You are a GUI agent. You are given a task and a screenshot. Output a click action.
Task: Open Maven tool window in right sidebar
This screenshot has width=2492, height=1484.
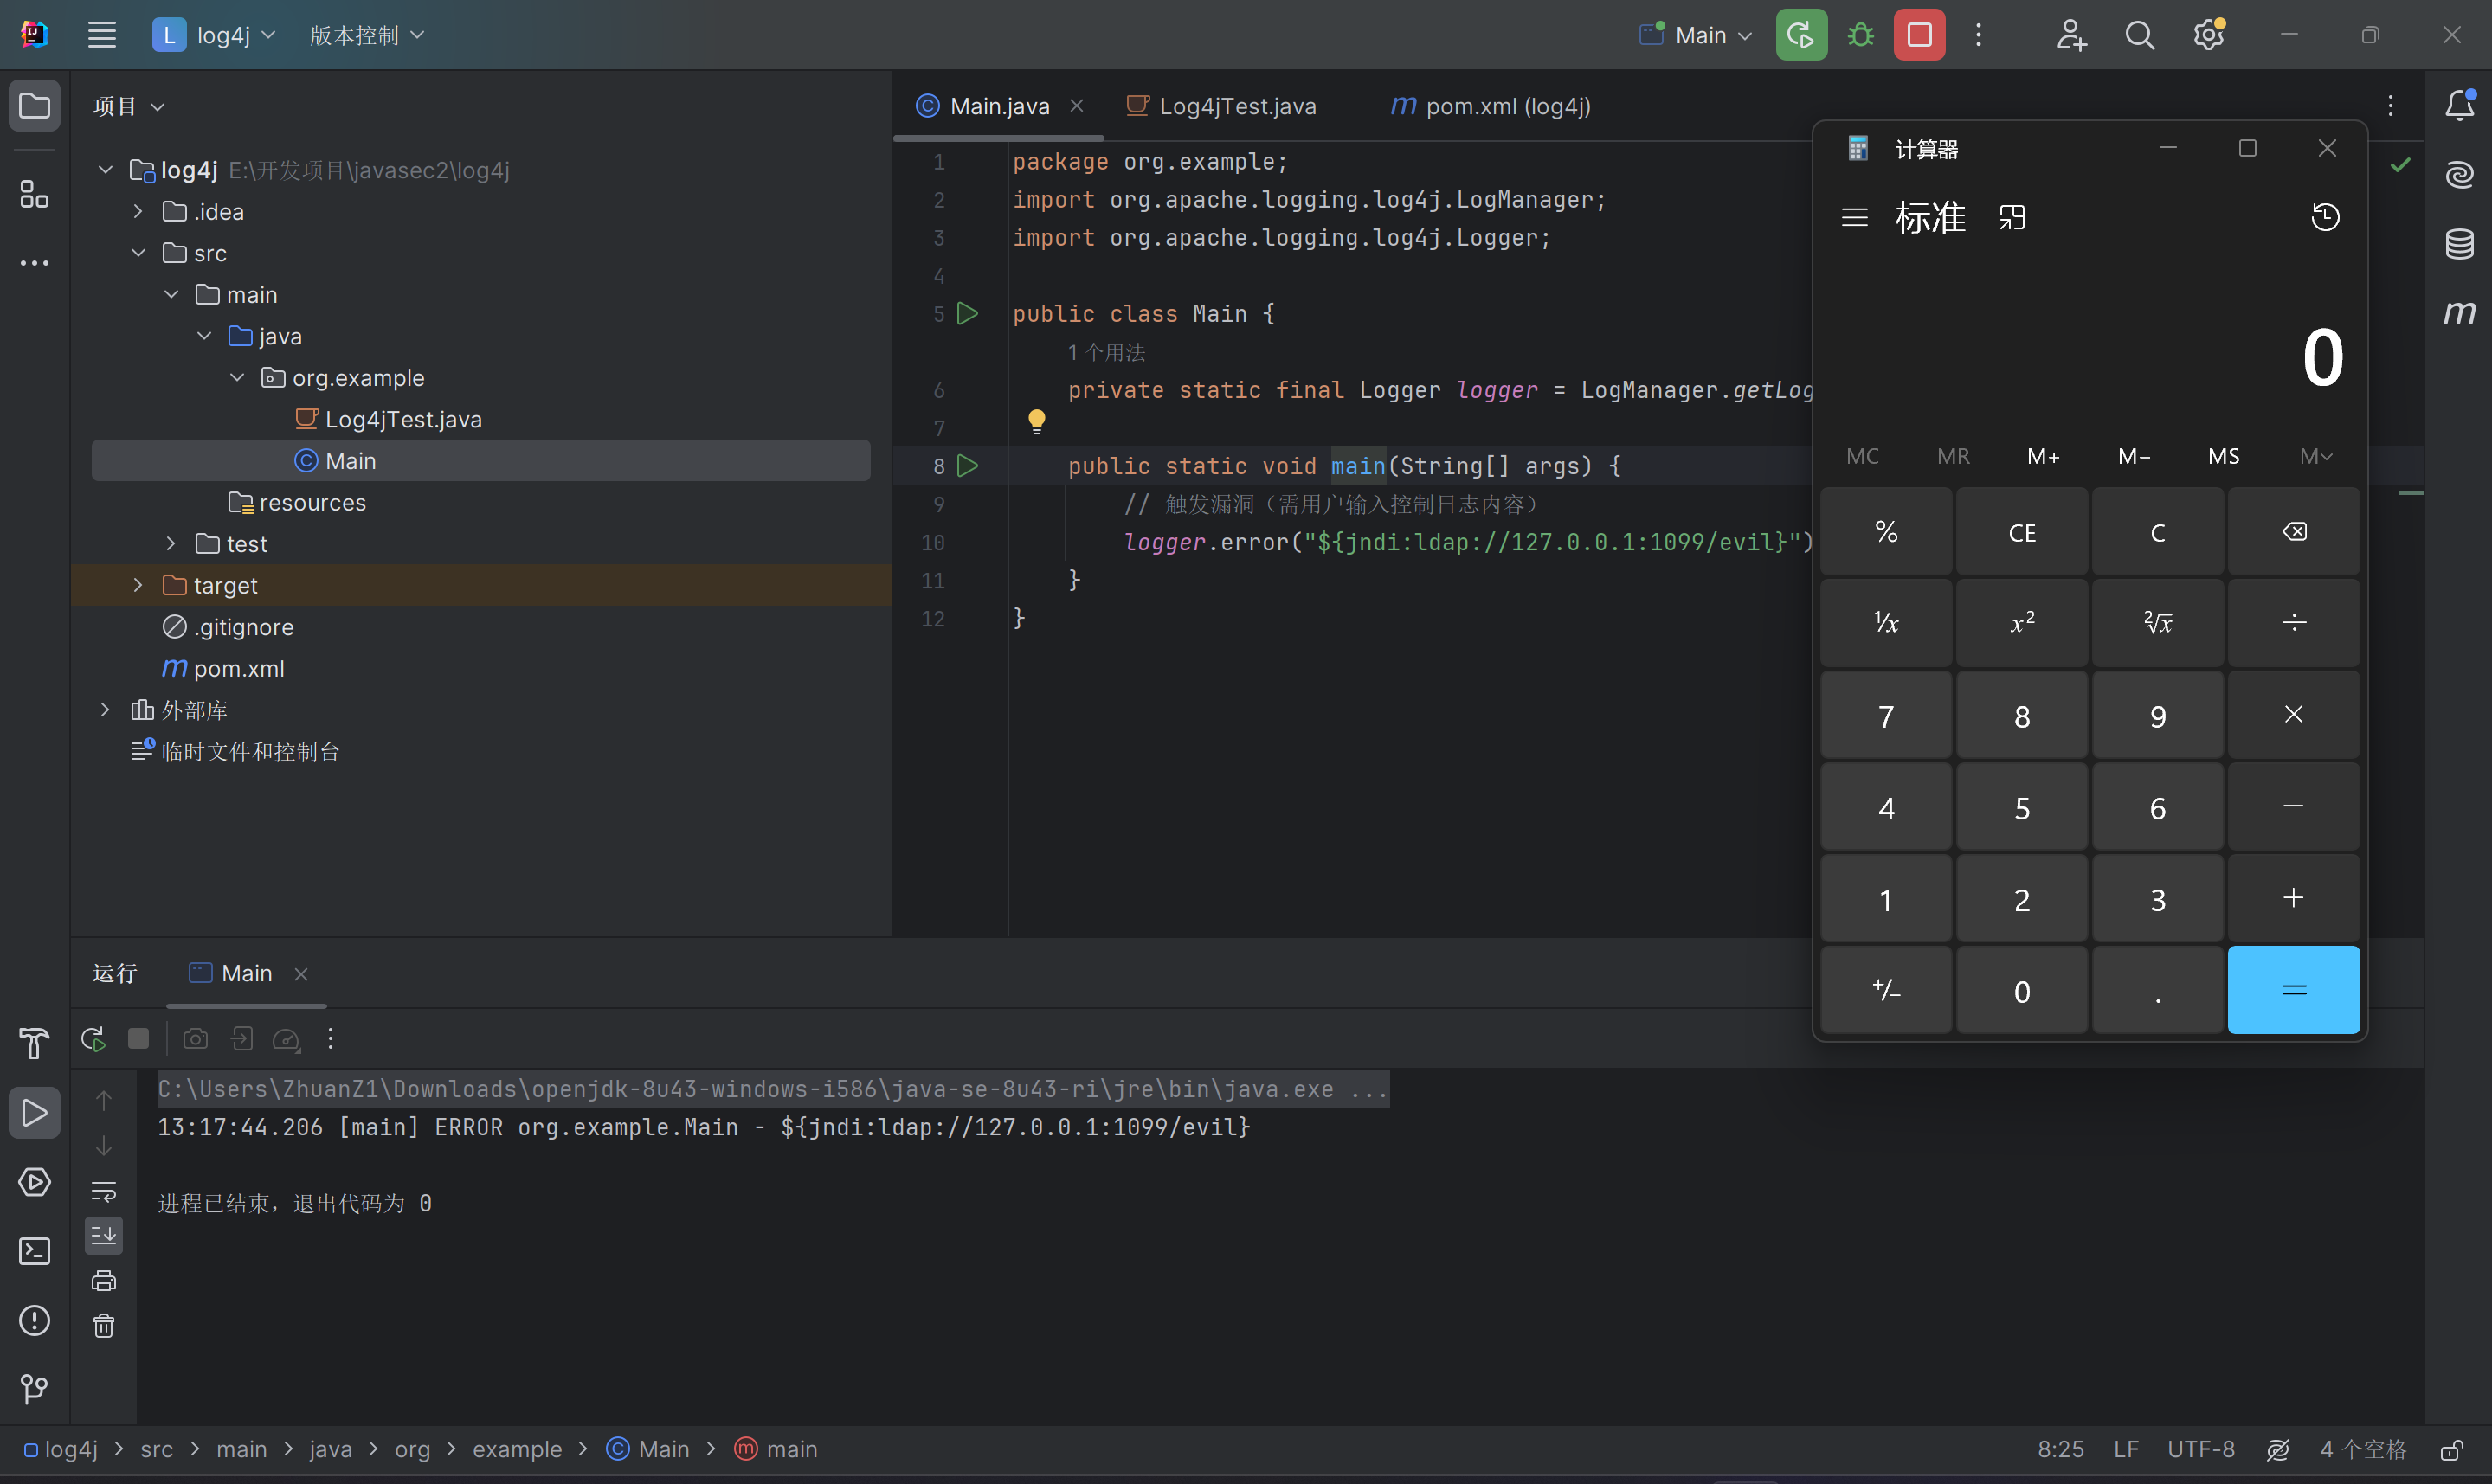[2460, 312]
